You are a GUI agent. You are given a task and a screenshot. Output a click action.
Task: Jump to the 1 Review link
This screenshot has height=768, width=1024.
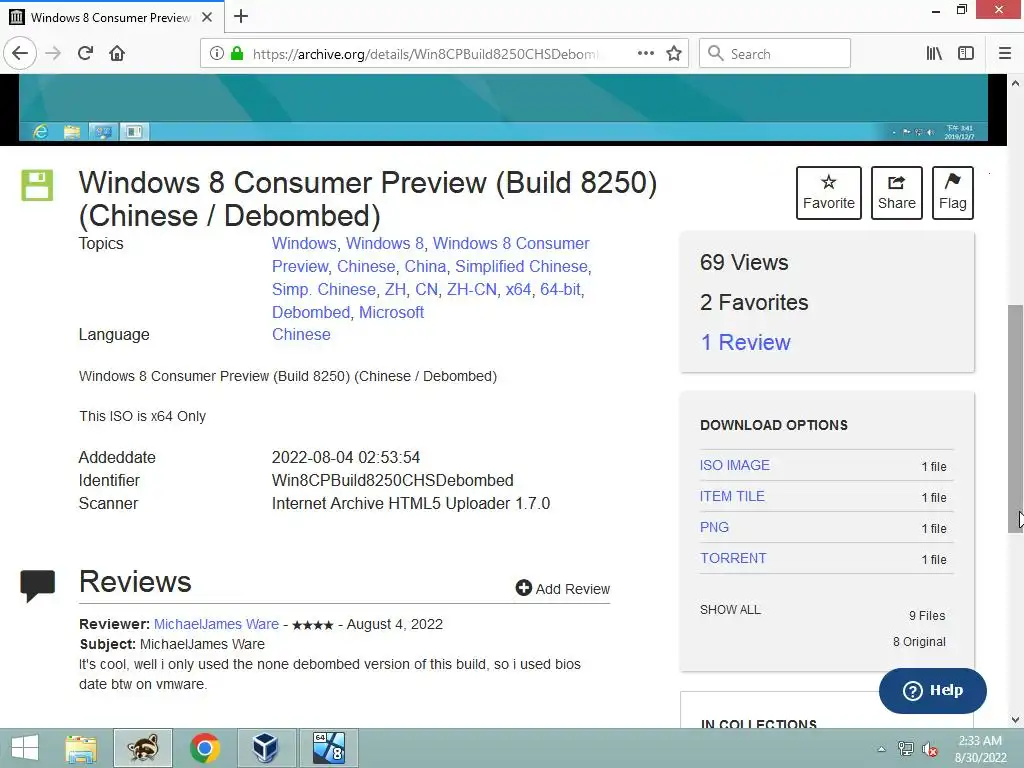745,342
